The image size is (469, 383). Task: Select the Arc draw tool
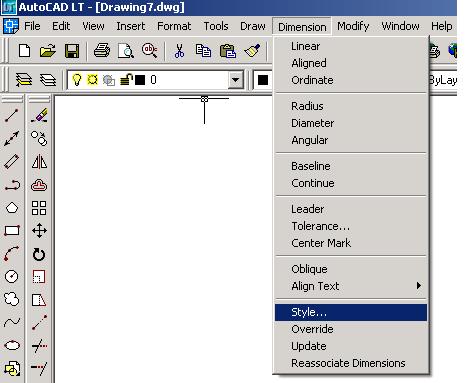click(x=12, y=254)
